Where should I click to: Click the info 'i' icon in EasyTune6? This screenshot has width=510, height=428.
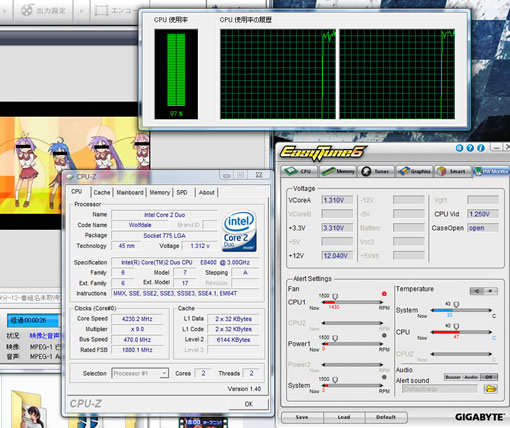point(481,148)
